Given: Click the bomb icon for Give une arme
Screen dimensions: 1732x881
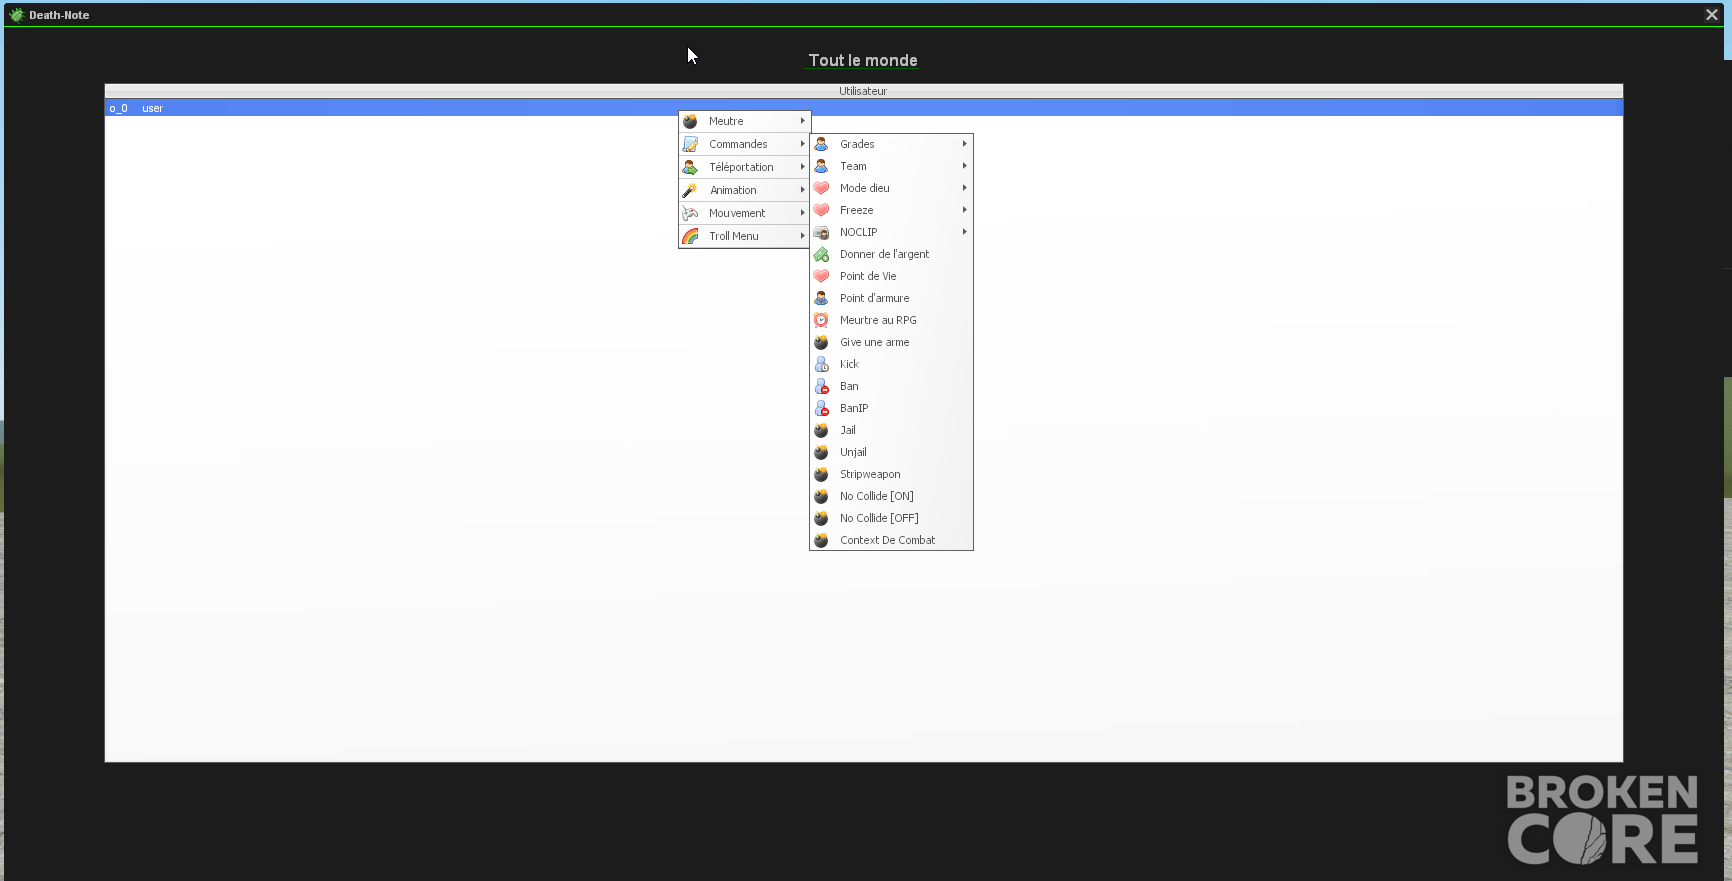Looking at the screenshot, I should click(821, 342).
